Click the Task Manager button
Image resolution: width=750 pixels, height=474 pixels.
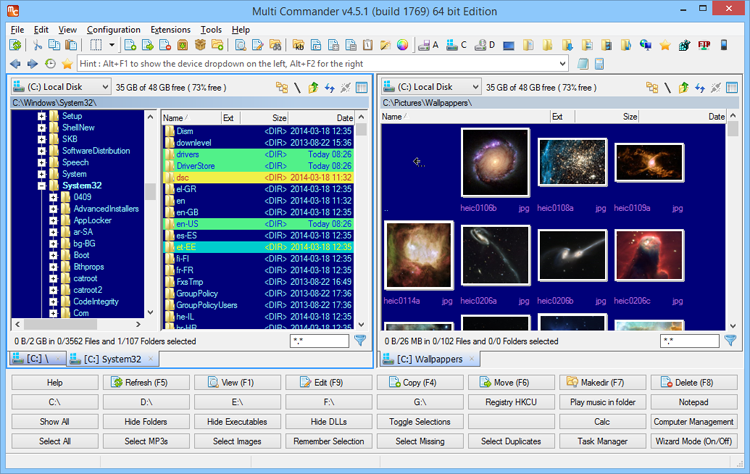604,441
